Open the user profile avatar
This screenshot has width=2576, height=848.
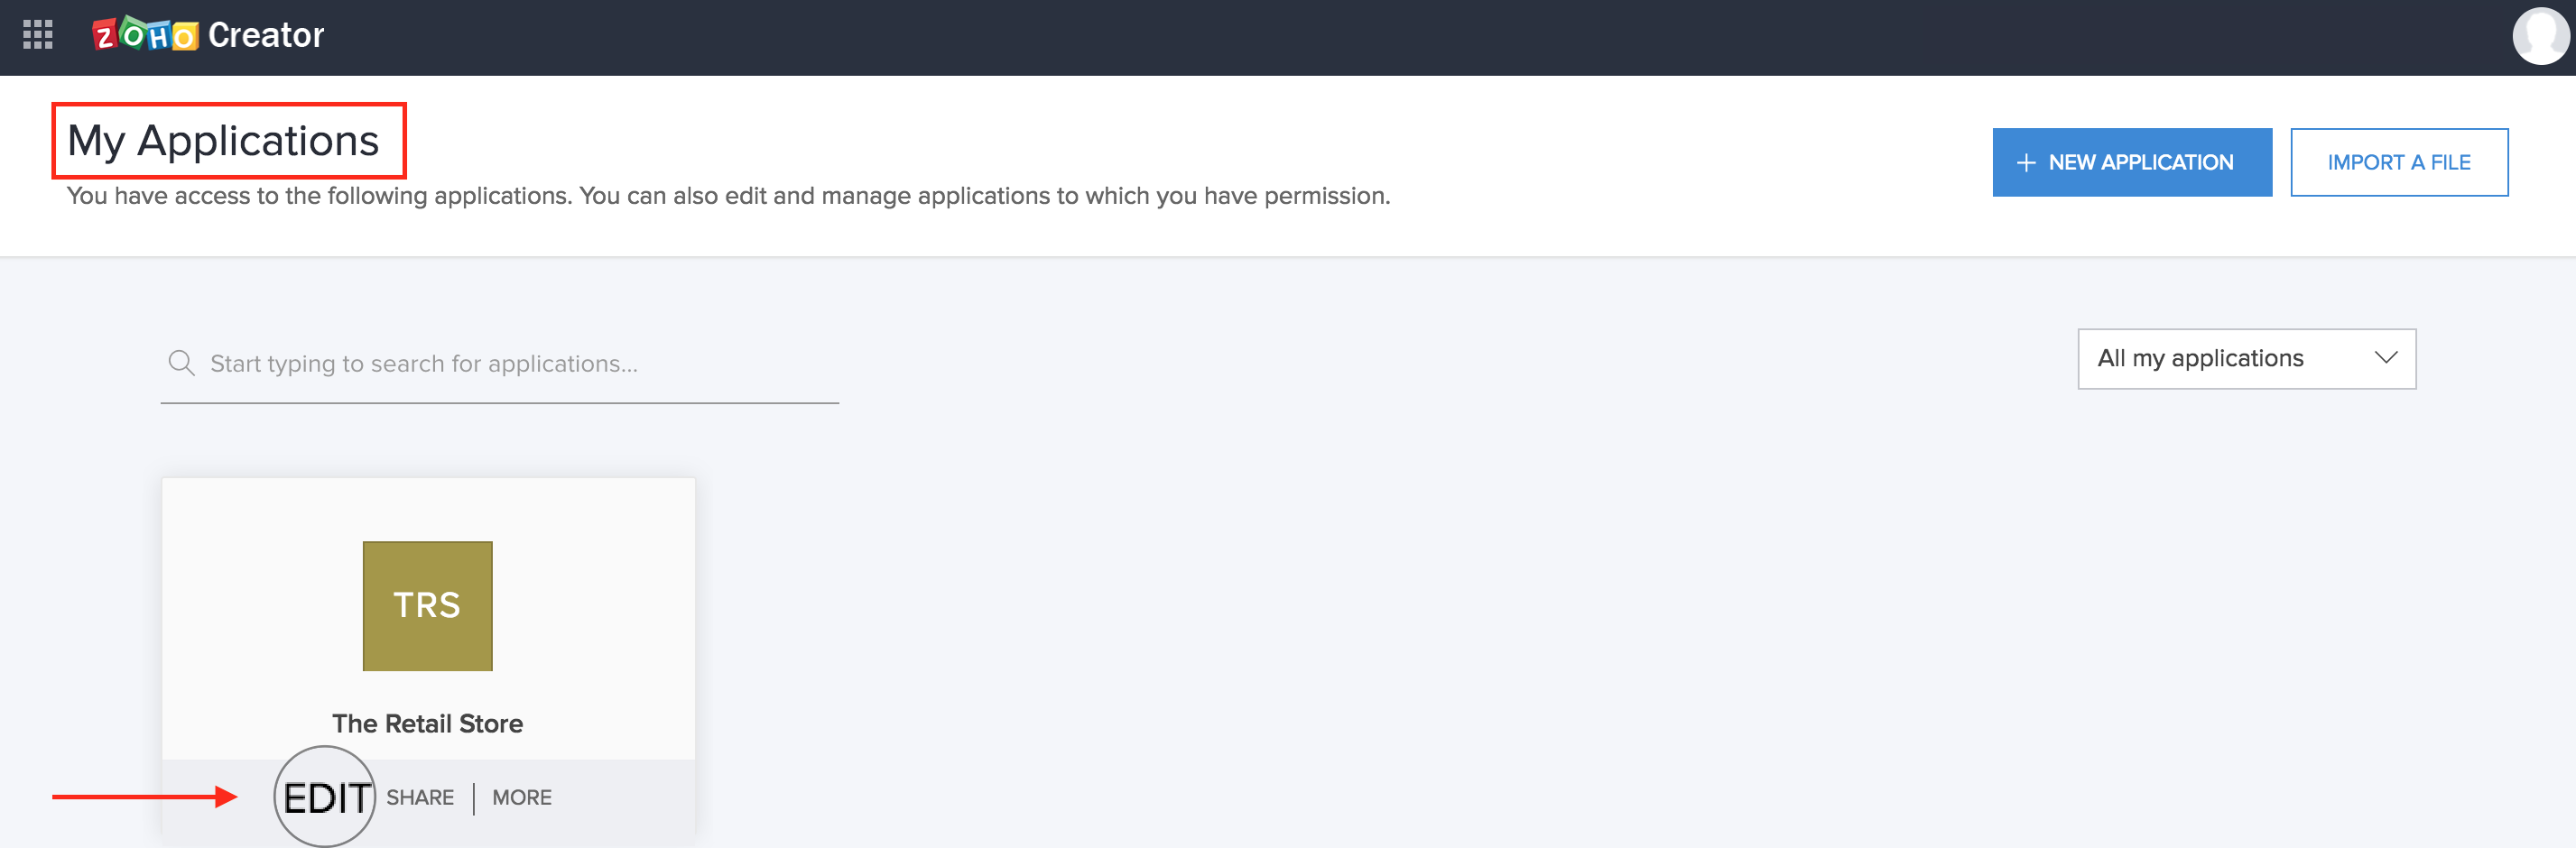pos(2540,36)
